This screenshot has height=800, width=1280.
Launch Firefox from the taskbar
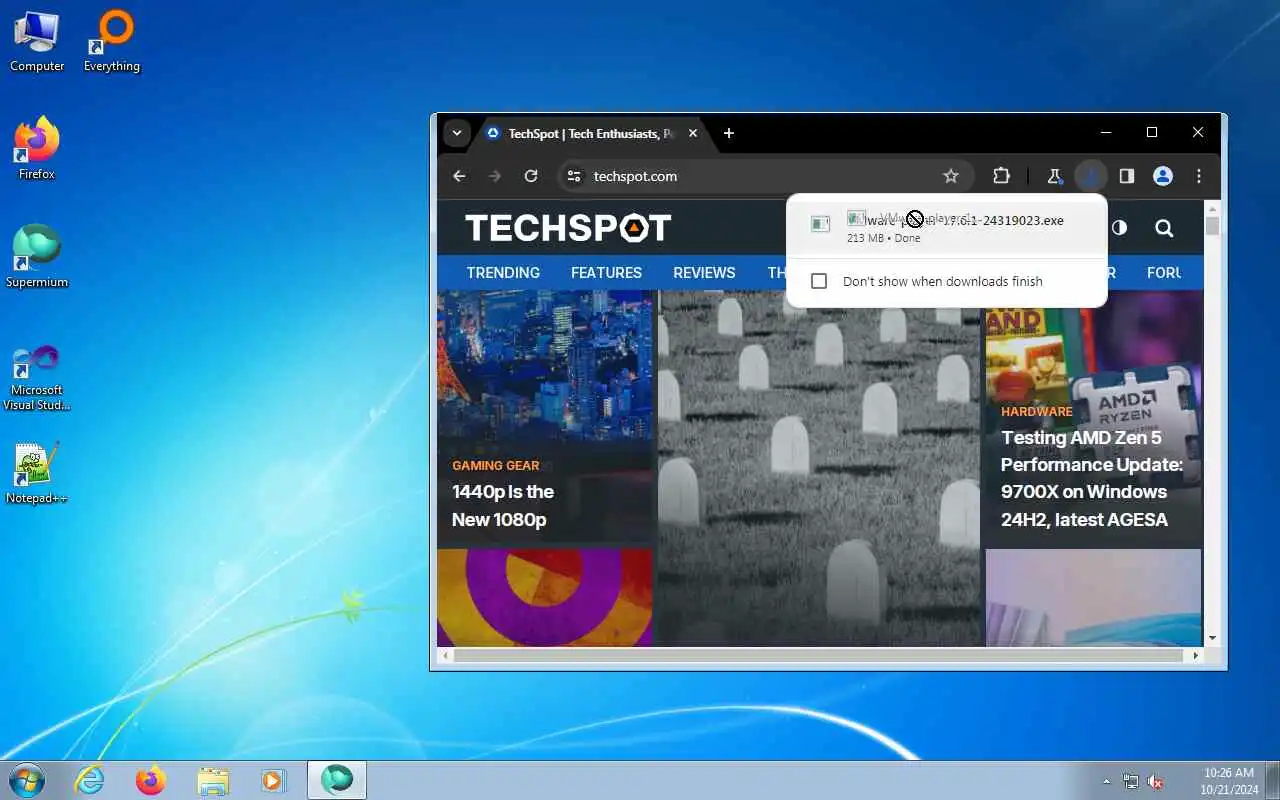[151, 780]
